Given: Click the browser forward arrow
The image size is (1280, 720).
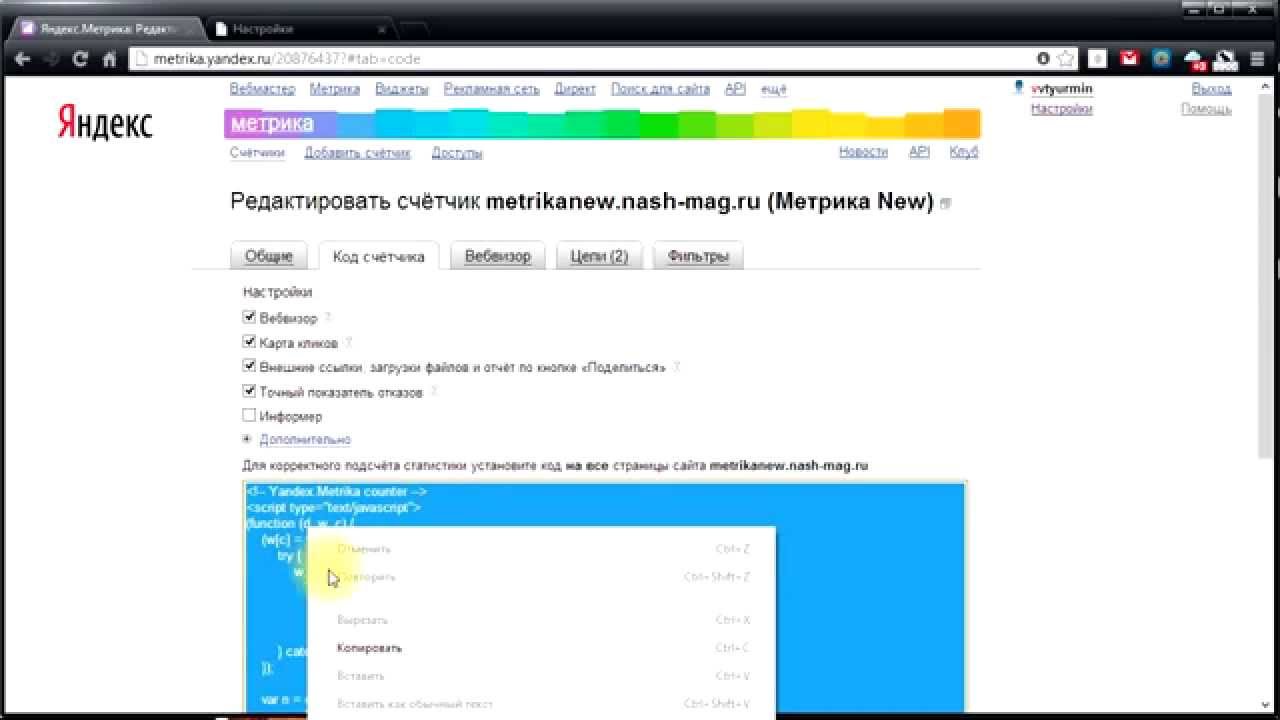Looking at the screenshot, I should pyautogui.click(x=52, y=59).
